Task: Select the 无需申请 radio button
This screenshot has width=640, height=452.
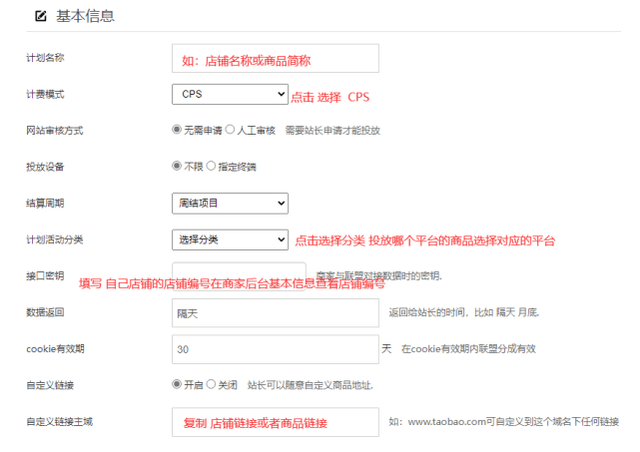Action: [177, 130]
